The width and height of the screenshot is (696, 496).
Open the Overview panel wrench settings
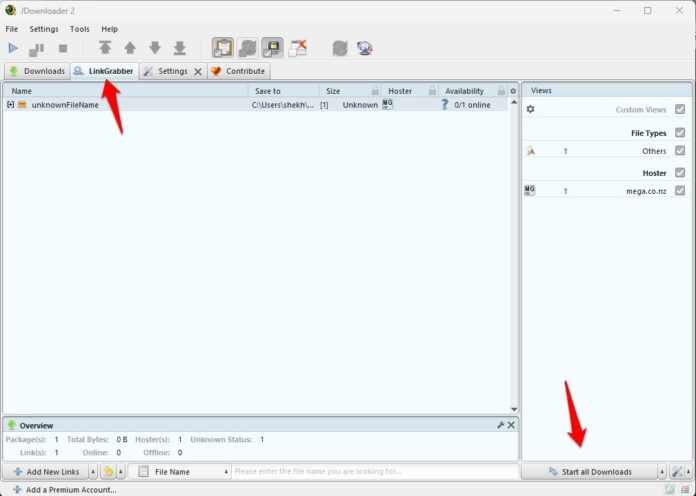point(500,425)
